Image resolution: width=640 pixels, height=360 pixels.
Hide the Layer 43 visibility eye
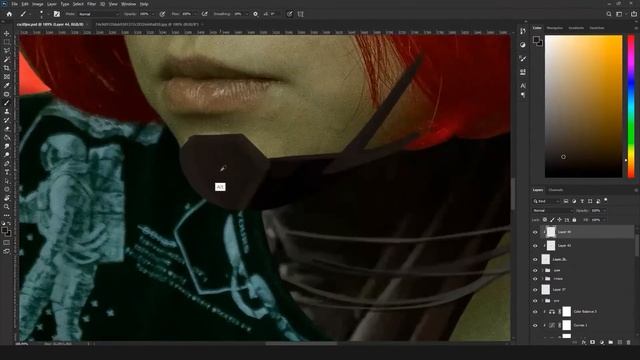point(535,246)
